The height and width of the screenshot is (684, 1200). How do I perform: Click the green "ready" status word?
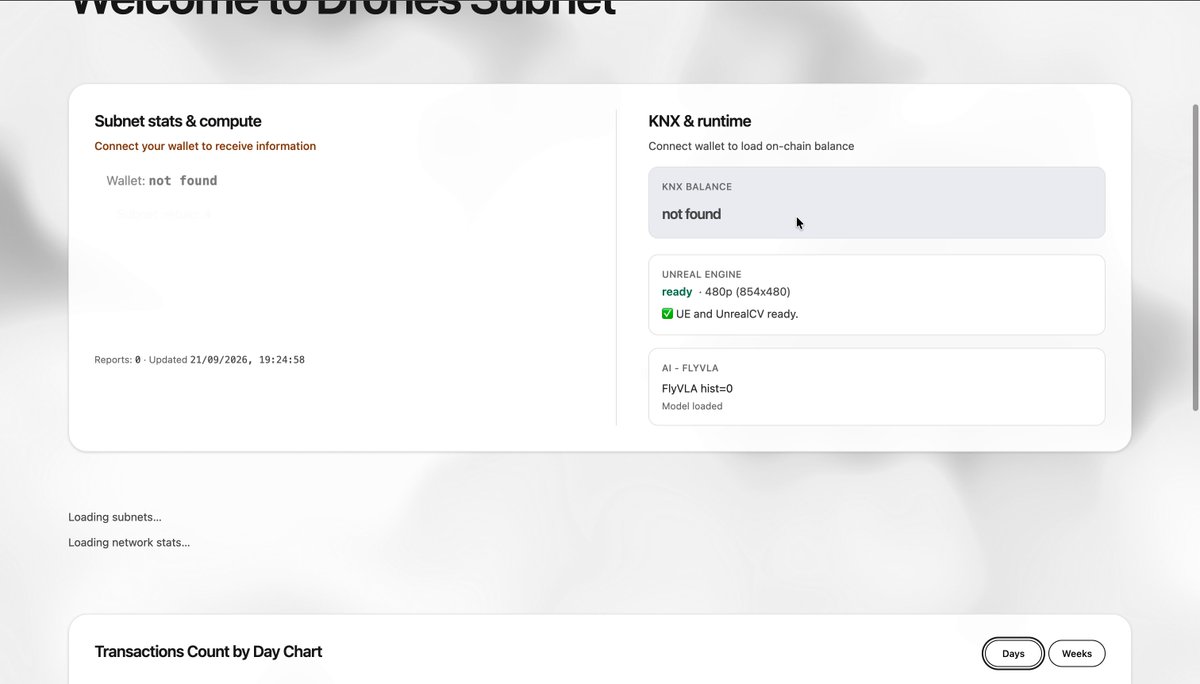(677, 292)
